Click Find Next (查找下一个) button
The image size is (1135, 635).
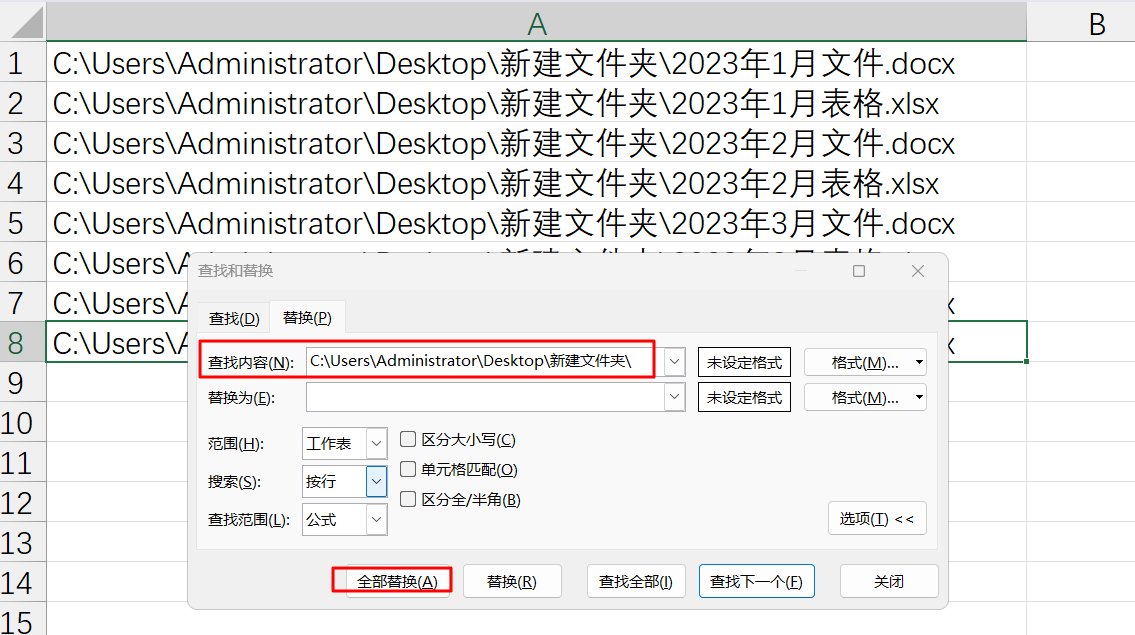(756, 581)
